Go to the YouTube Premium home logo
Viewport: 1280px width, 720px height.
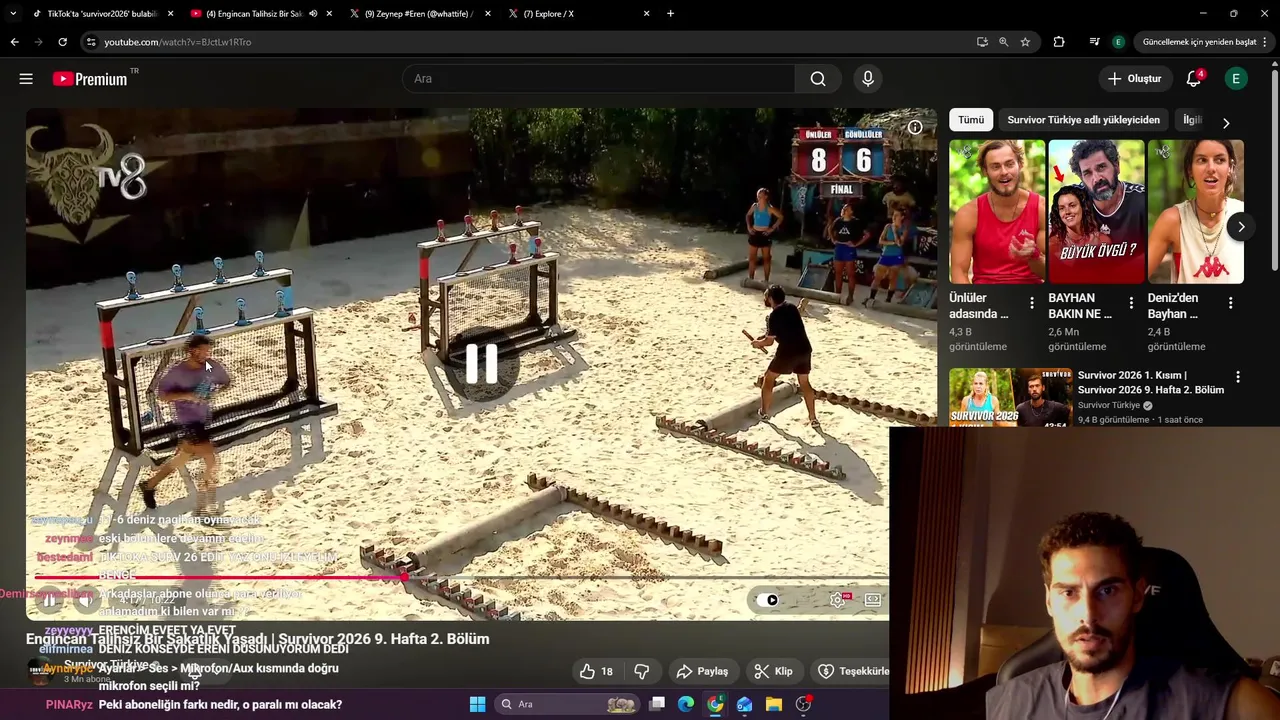point(90,79)
